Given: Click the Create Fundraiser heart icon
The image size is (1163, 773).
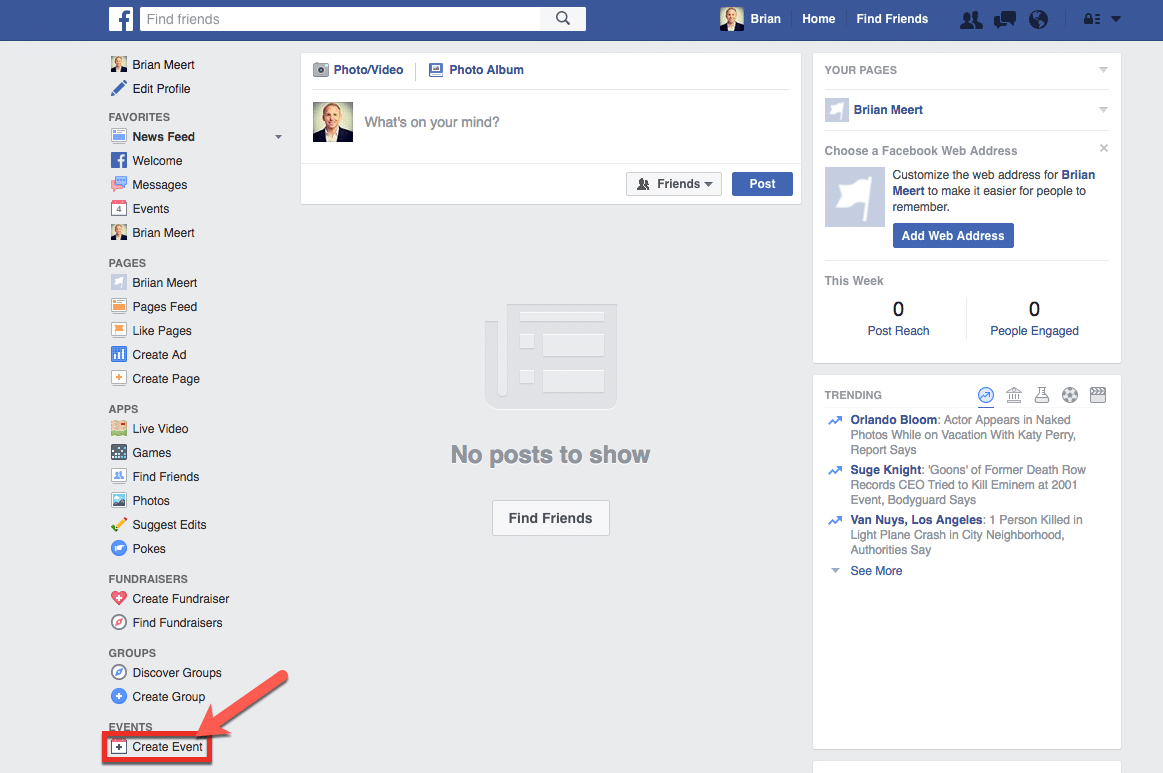Looking at the screenshot, I should (x=119, y=598).
